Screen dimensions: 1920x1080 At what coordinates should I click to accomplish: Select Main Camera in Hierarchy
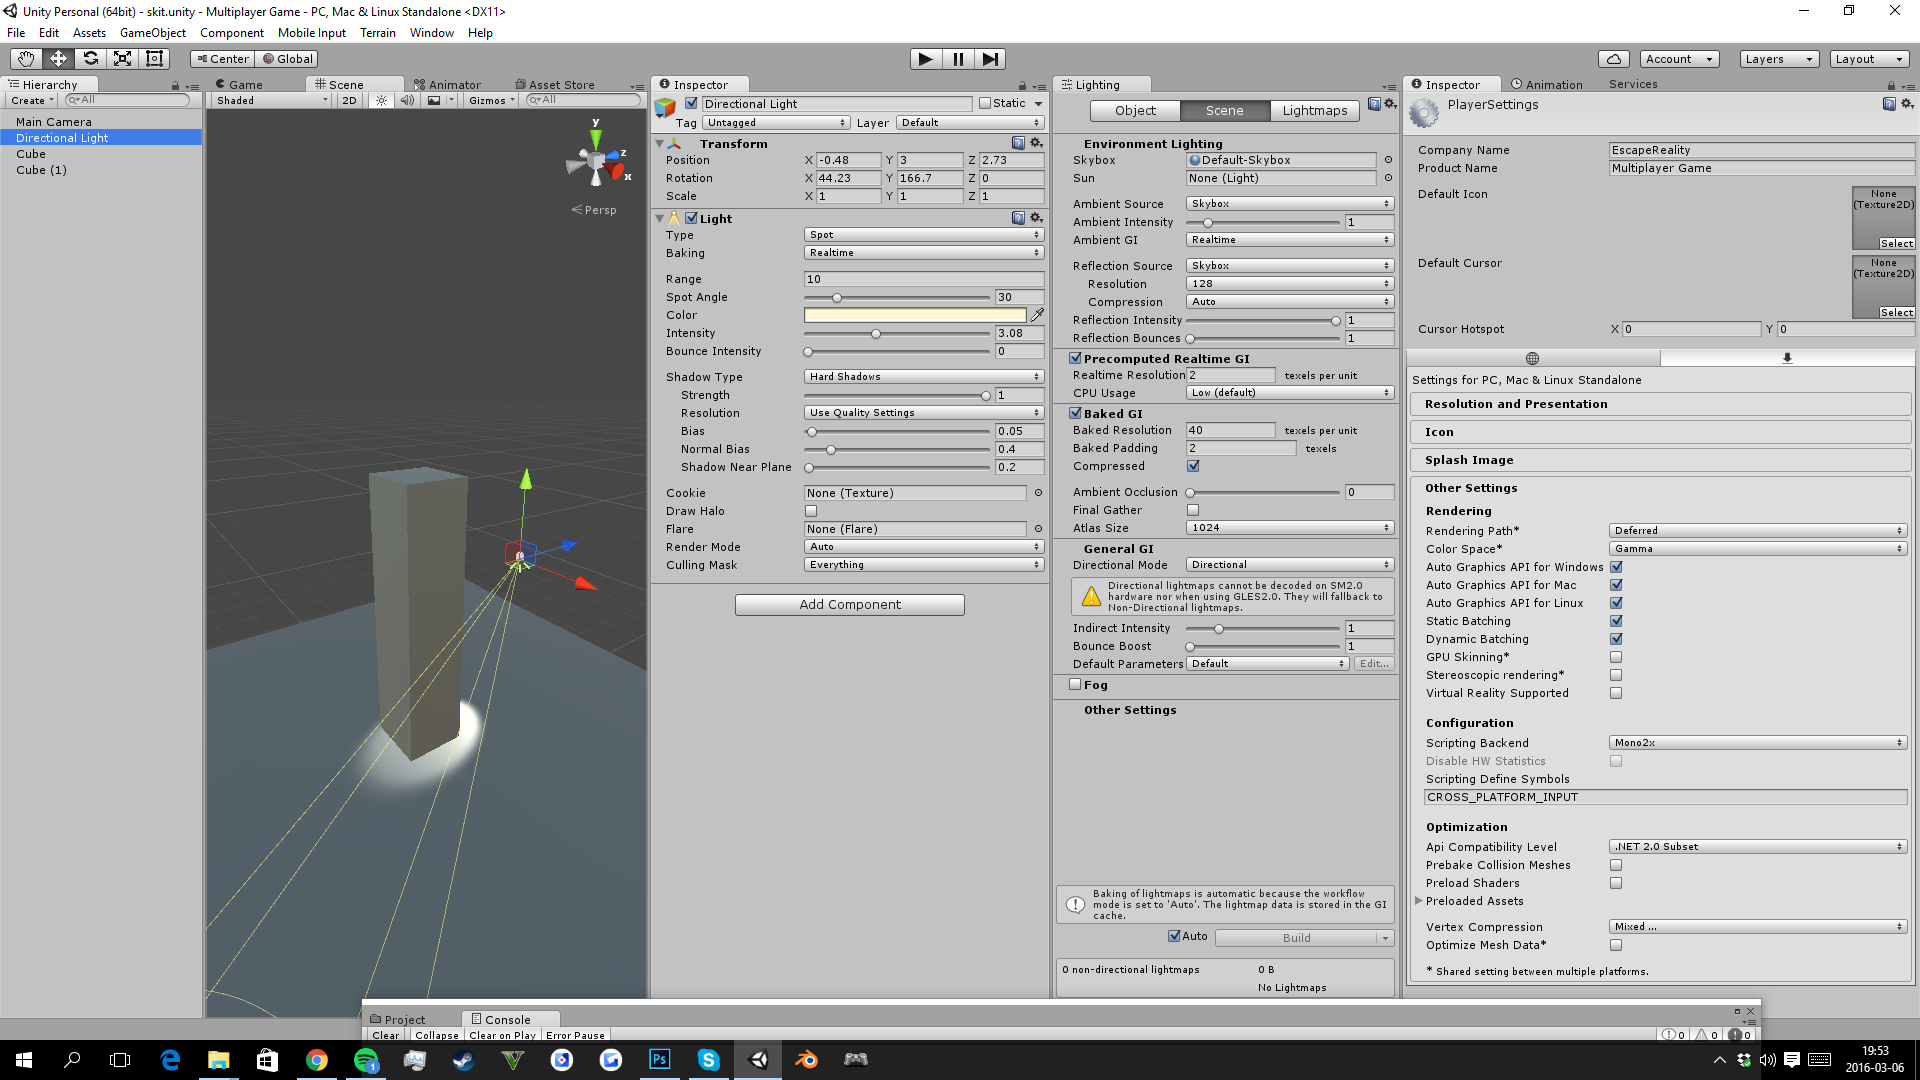tap(53, 122)
